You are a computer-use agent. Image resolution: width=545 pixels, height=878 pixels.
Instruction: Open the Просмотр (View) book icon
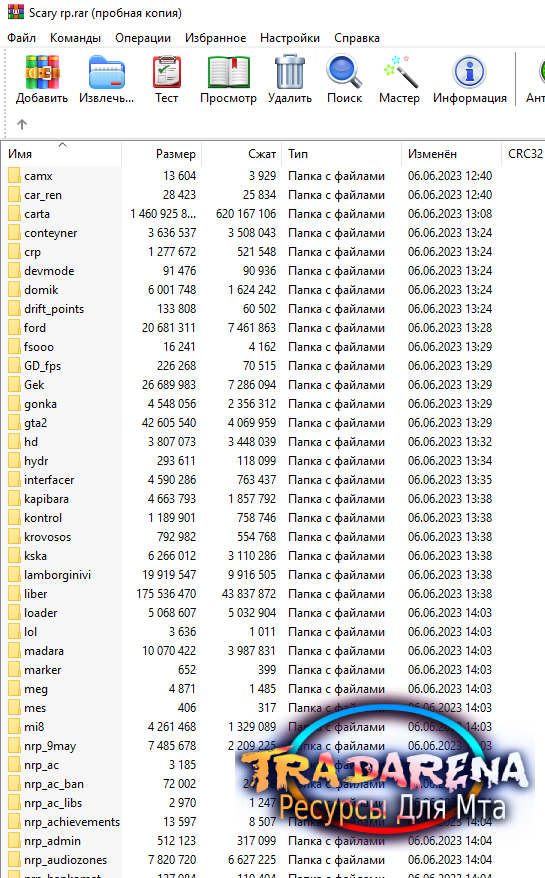pos(229,72)
